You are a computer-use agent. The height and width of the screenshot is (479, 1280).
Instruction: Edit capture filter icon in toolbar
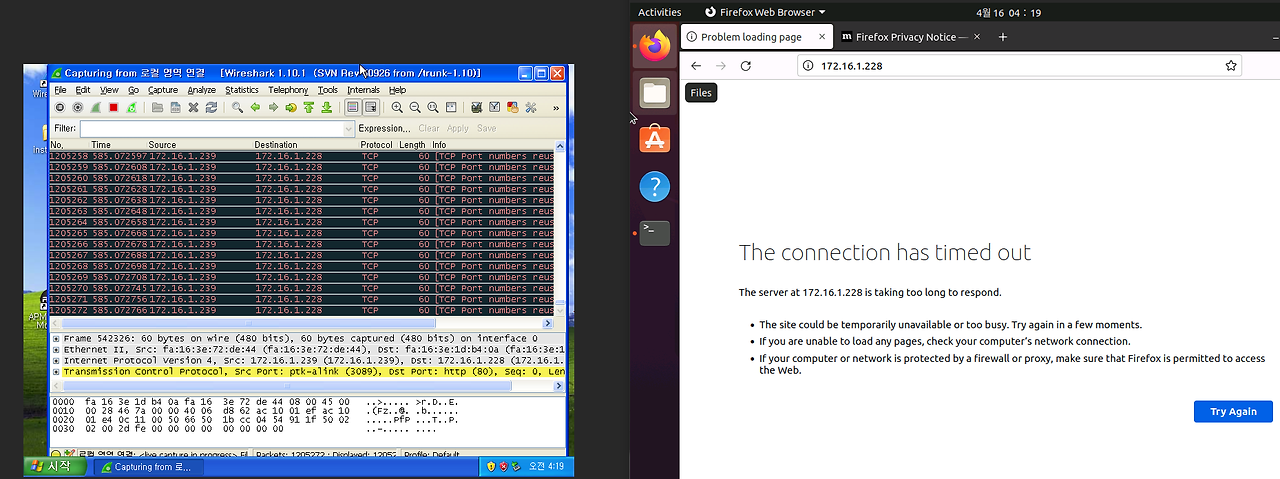click(x=475, y=107)
